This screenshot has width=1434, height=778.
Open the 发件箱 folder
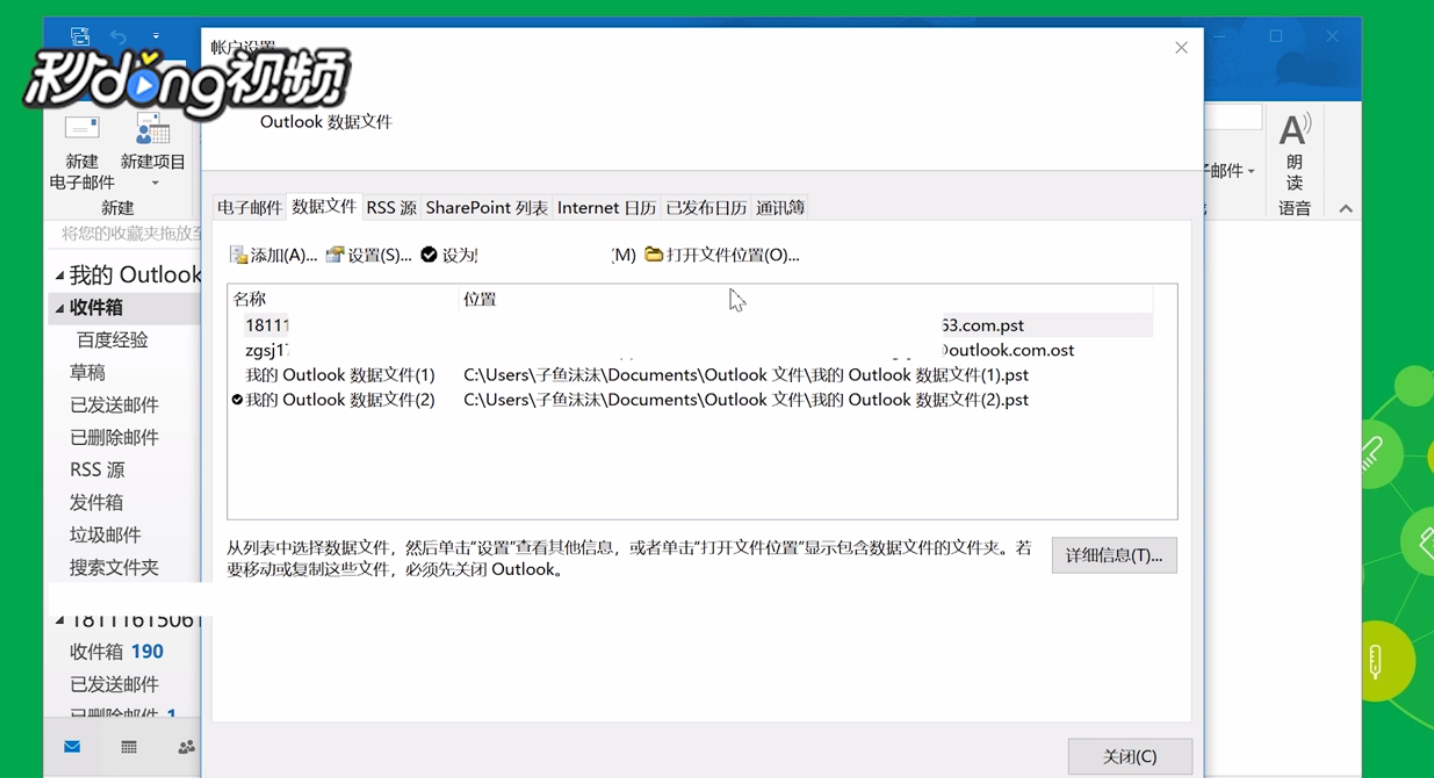tap(96, 502)
